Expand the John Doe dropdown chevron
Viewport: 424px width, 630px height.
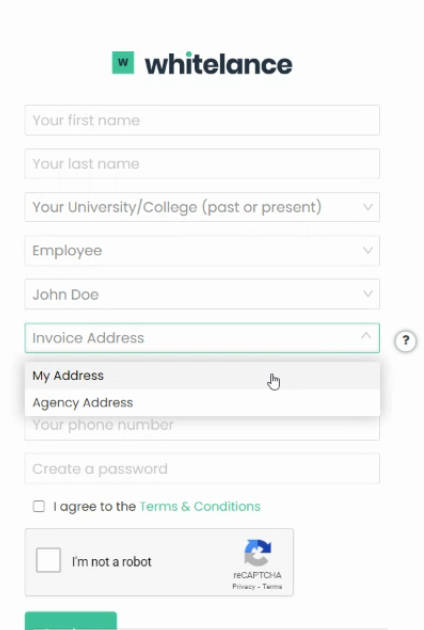367,294
